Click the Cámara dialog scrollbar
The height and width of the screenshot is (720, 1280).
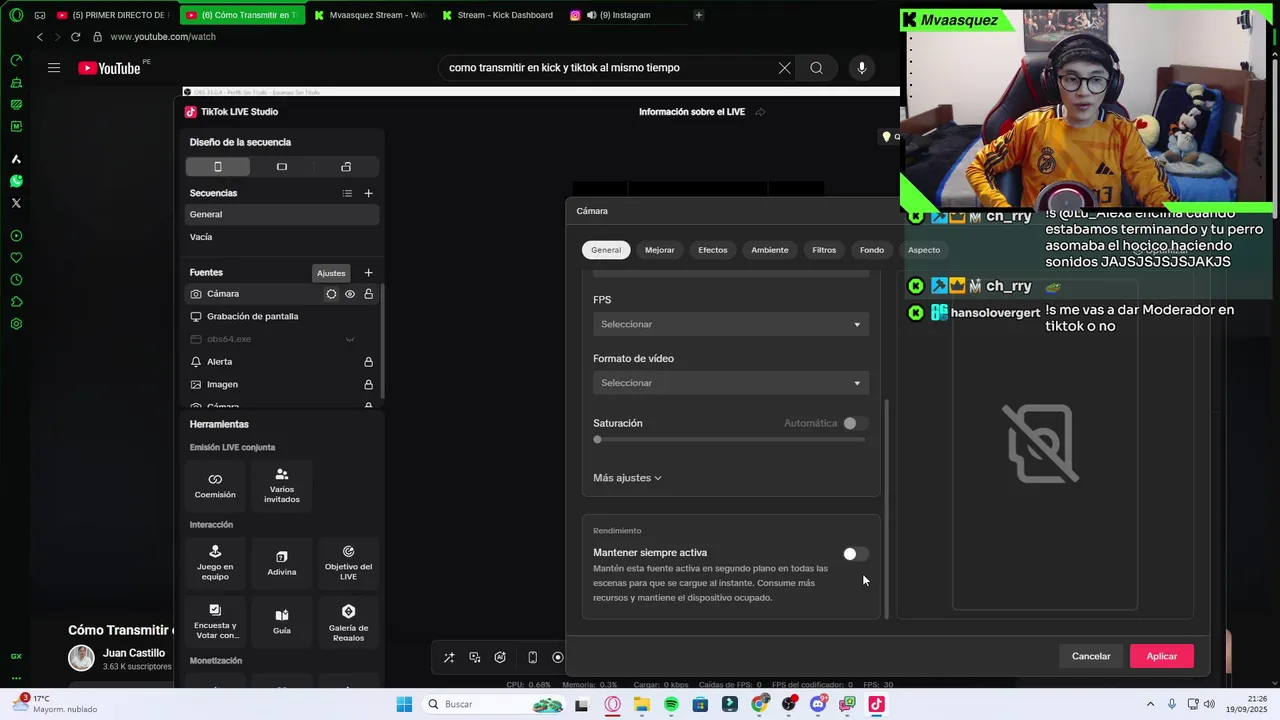click(886, 508)
